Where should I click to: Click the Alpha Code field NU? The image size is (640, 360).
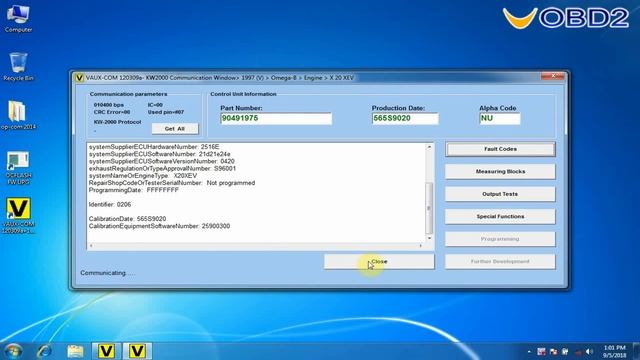(x=500, y=118)
